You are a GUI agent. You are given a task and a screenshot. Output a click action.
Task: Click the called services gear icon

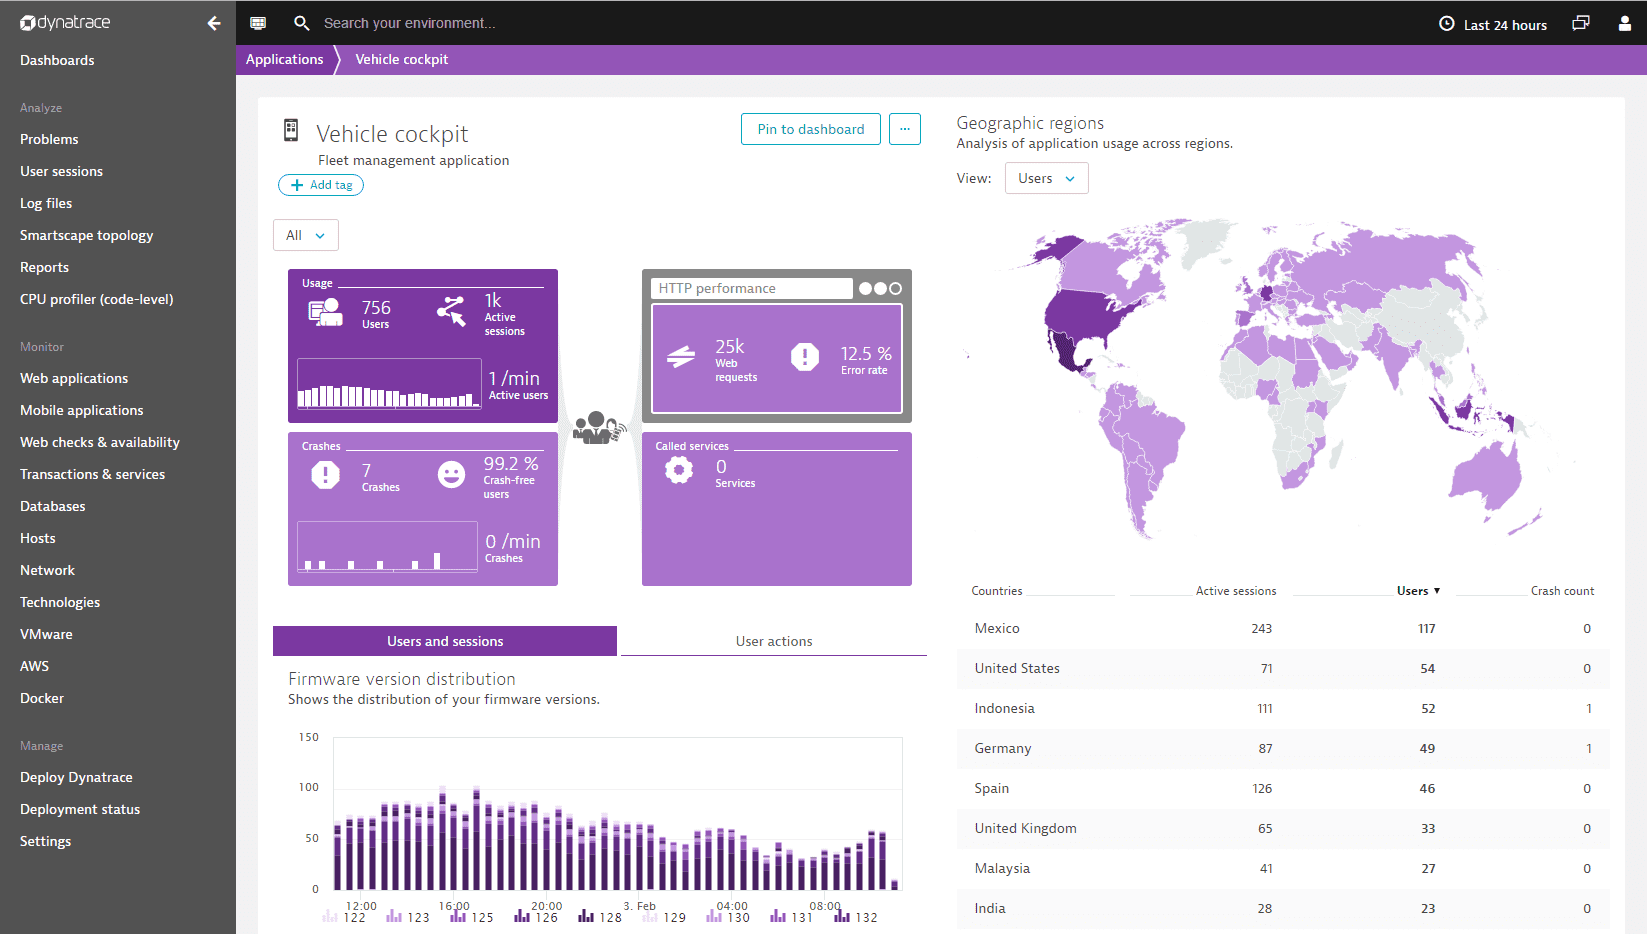(x=679, y=470)
